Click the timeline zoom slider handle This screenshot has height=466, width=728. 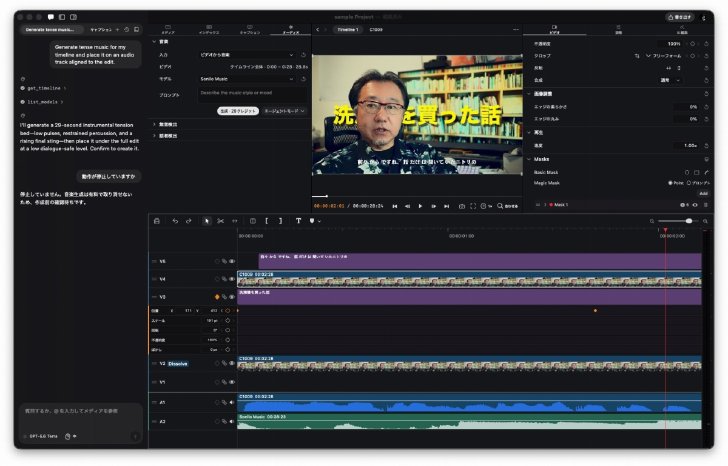click(x=689, y=221)
